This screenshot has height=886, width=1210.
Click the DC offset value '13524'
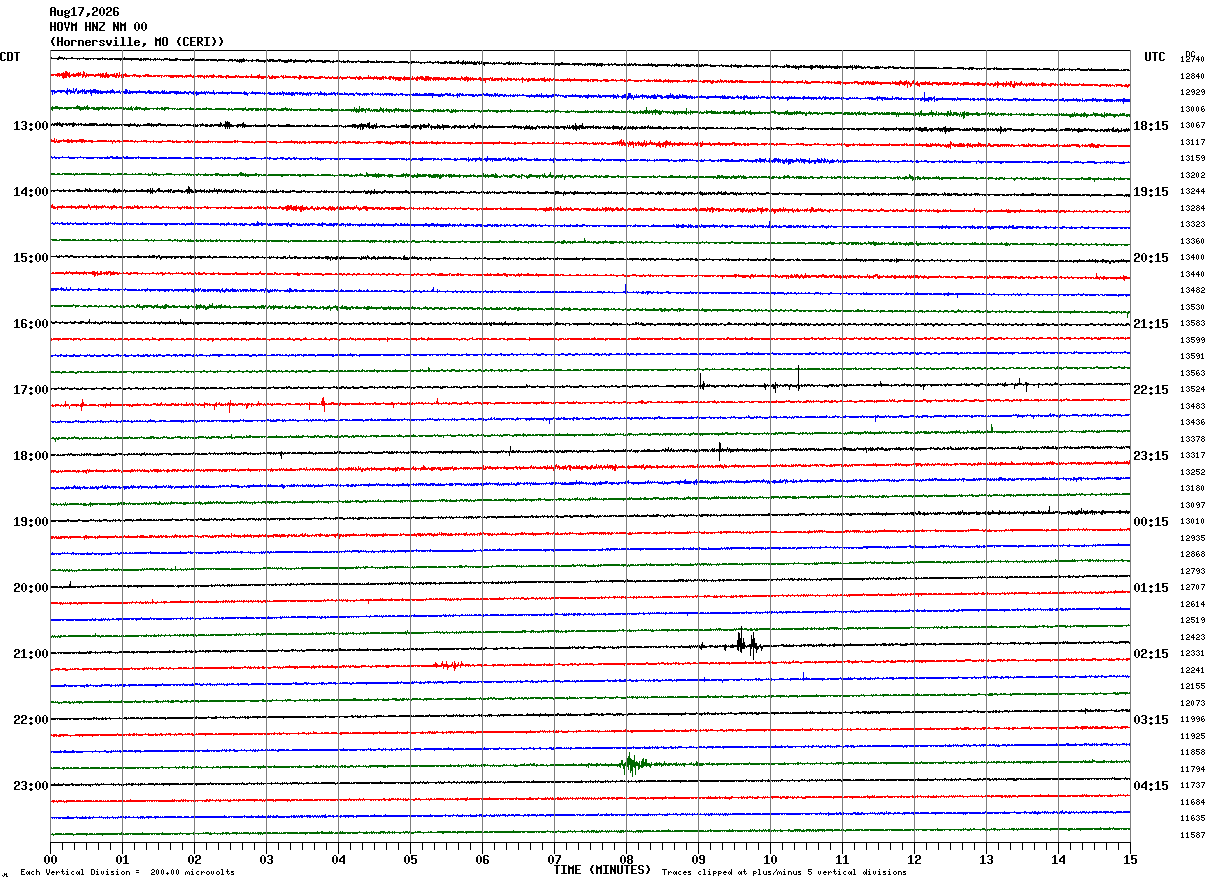(x=1192, y=390)
